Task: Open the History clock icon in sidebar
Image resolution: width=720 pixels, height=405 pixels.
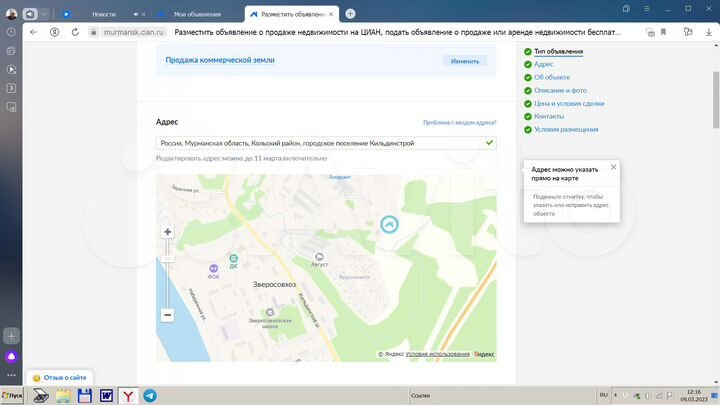Action: coord(11,32)
